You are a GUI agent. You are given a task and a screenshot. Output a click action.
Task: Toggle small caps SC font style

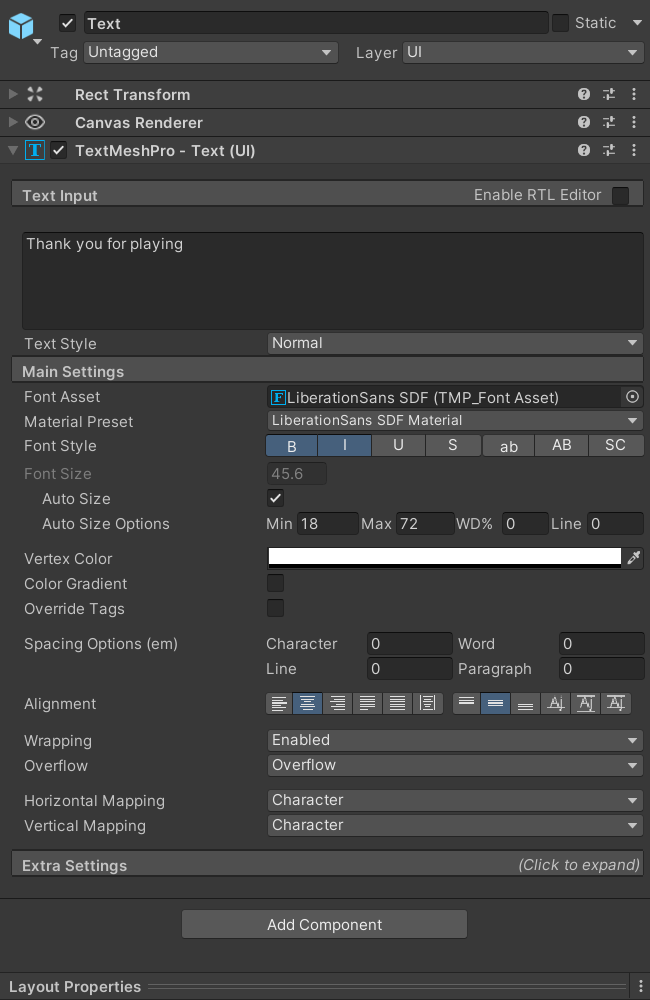[x=616, y=446]
